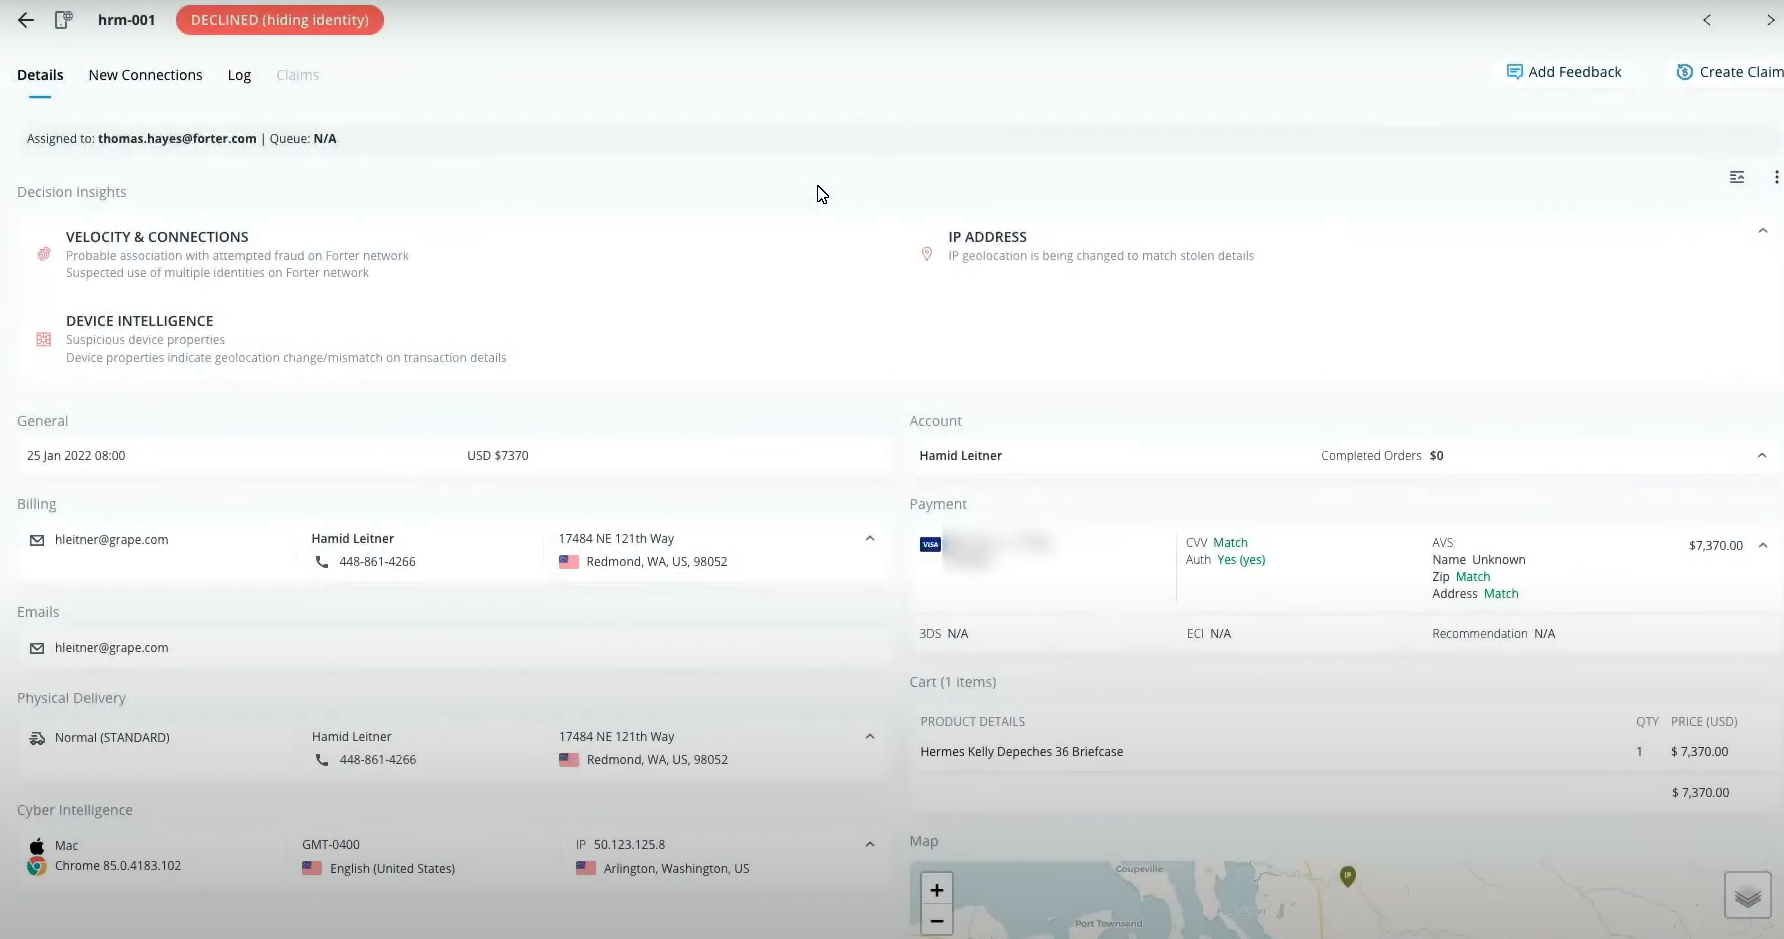
Task: Open the insights layout settings icon
Action: (x=1737, y=177)
